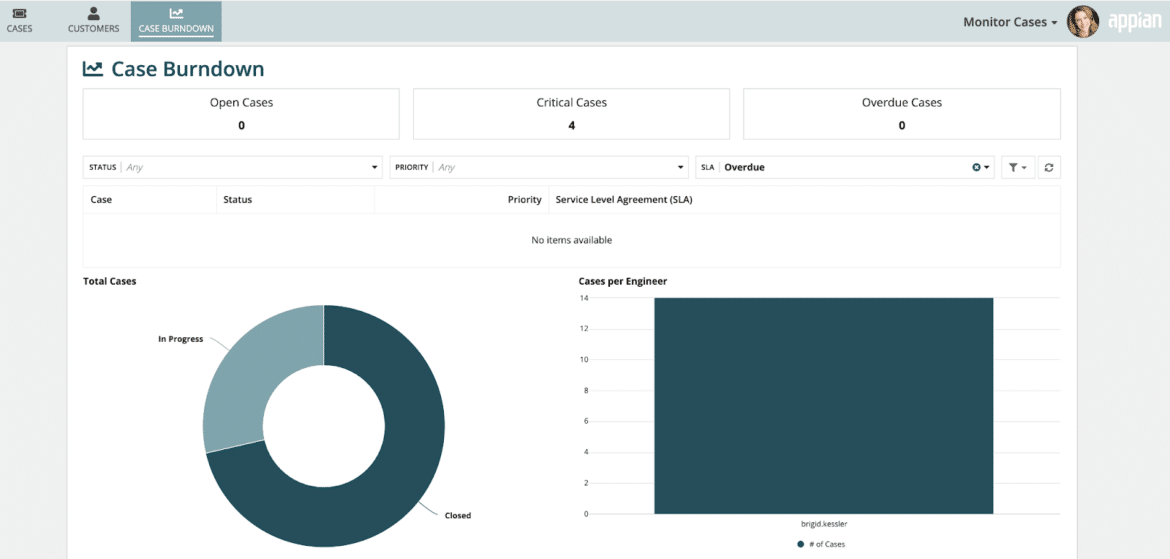Click the 'Total Cases' chart title
Screen dimensions: 1170x559
click(x=110, y=281)
